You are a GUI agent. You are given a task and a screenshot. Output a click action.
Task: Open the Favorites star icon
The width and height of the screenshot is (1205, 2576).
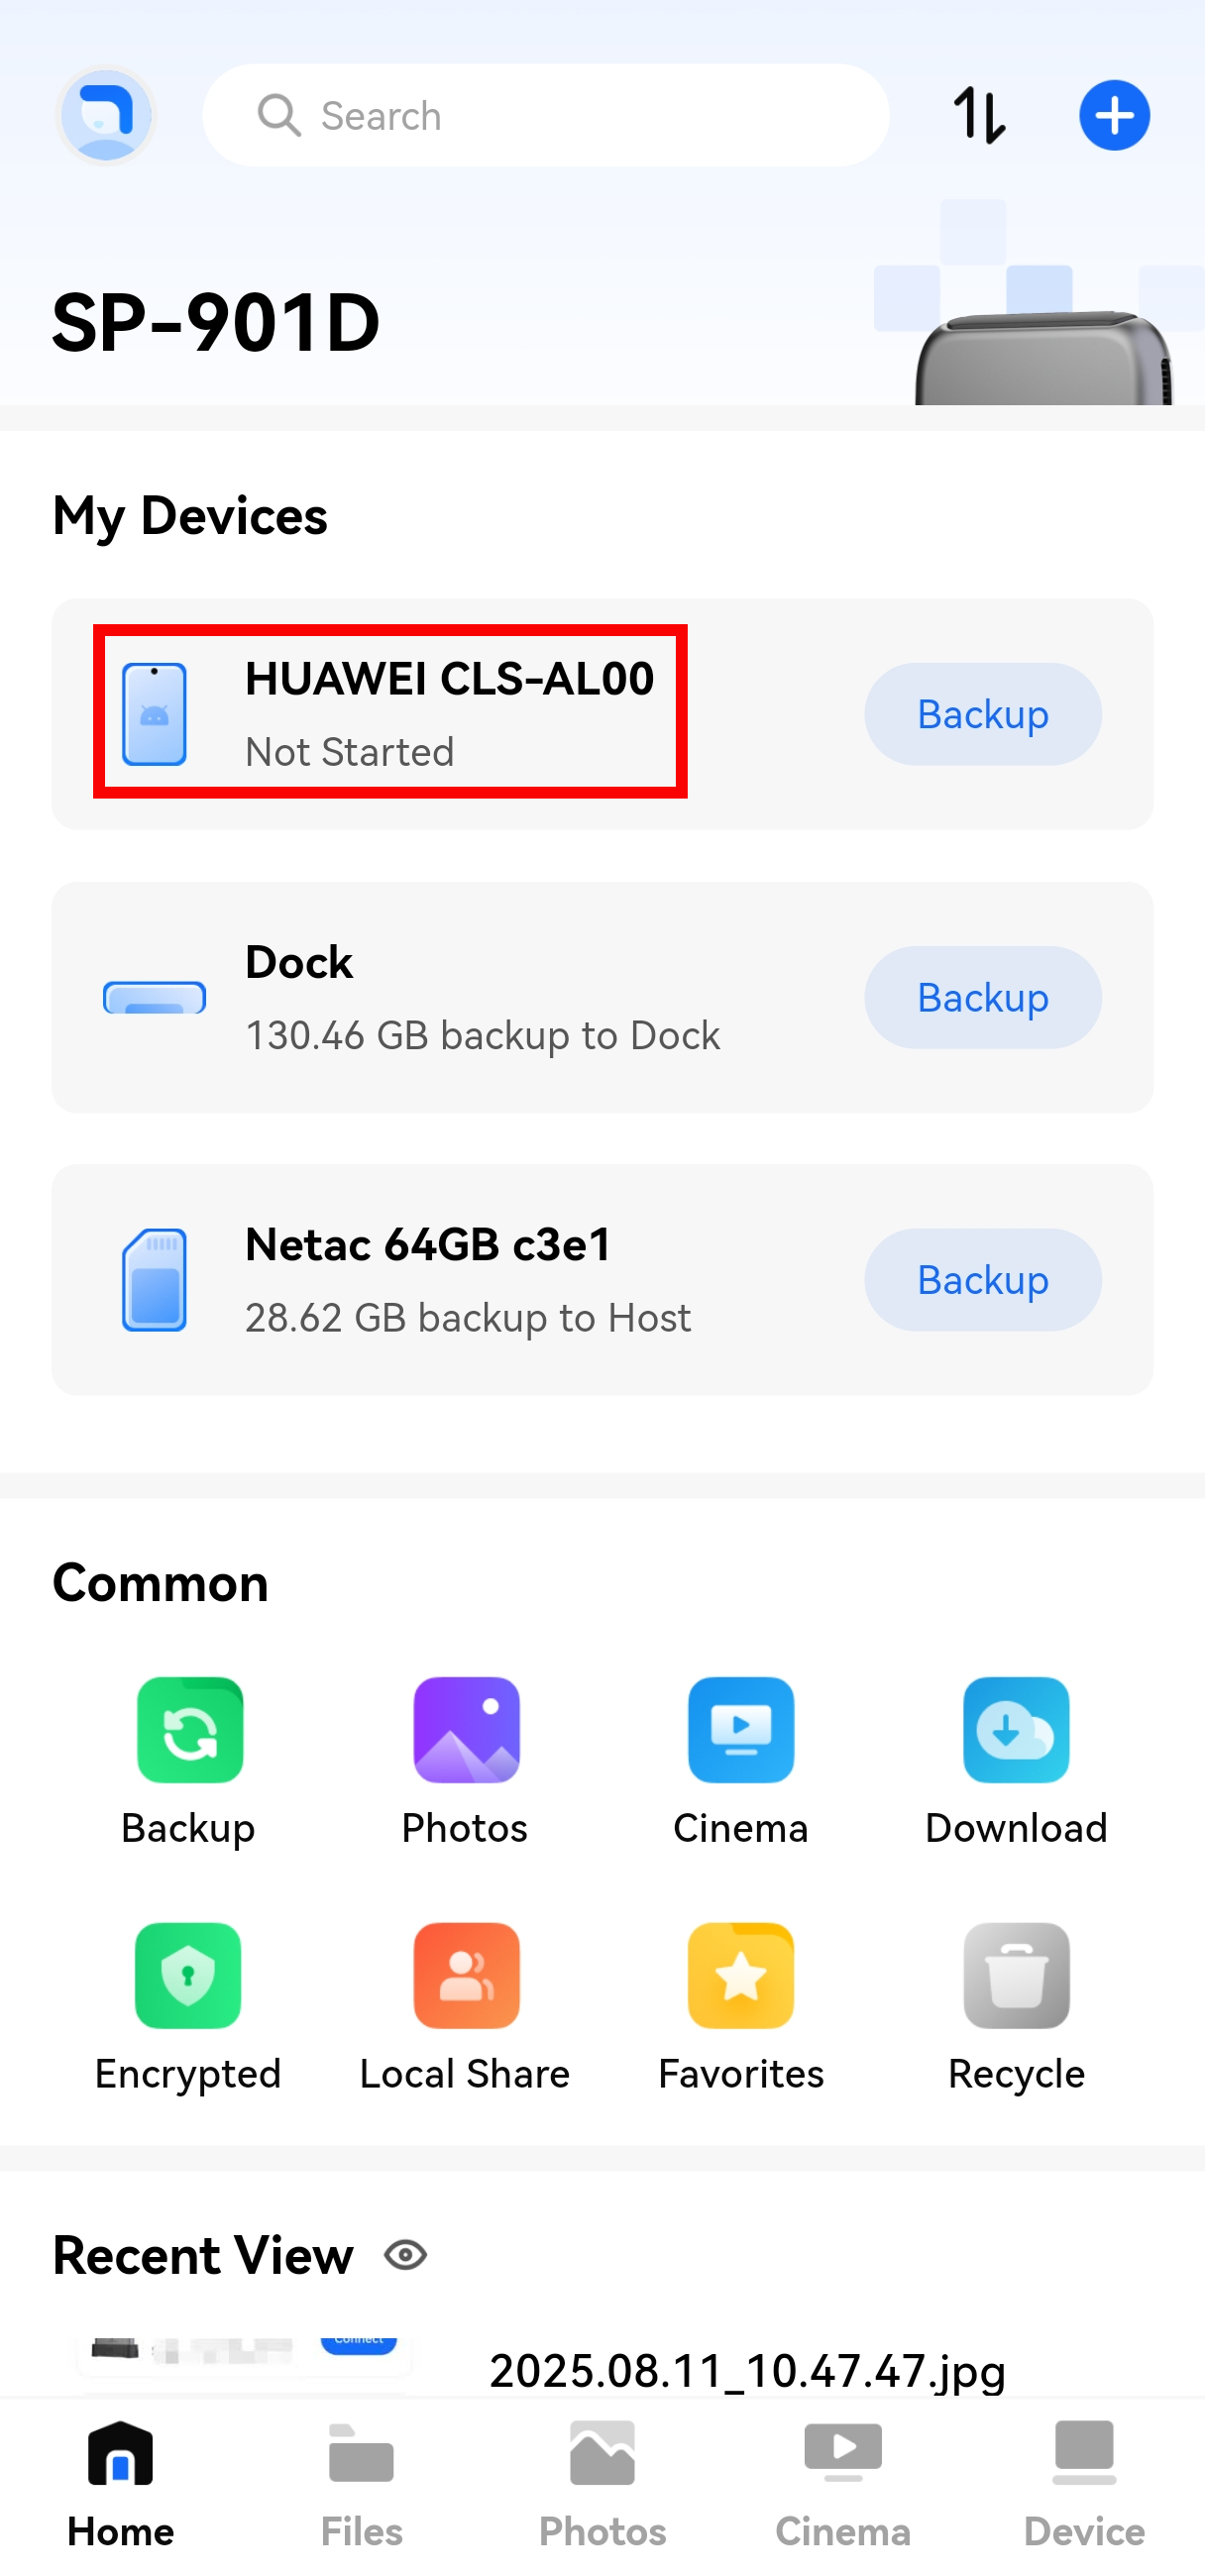[x=741, y=1977]
